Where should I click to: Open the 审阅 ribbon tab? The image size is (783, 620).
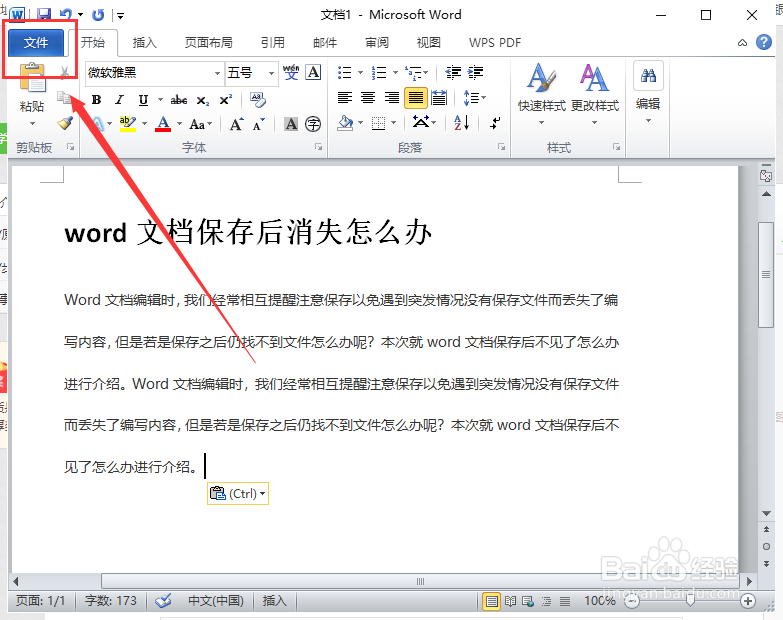(x=377, y=43)
